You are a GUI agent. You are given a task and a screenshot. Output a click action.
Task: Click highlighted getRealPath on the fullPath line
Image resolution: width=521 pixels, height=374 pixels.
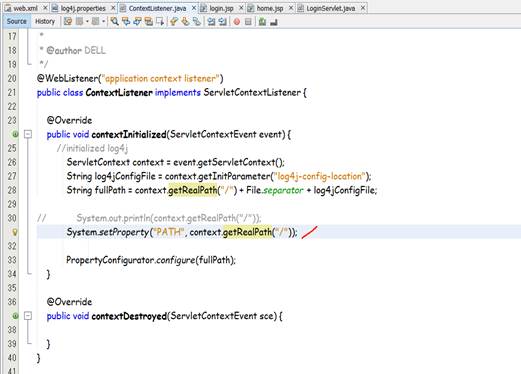click(x=192, y=190)
